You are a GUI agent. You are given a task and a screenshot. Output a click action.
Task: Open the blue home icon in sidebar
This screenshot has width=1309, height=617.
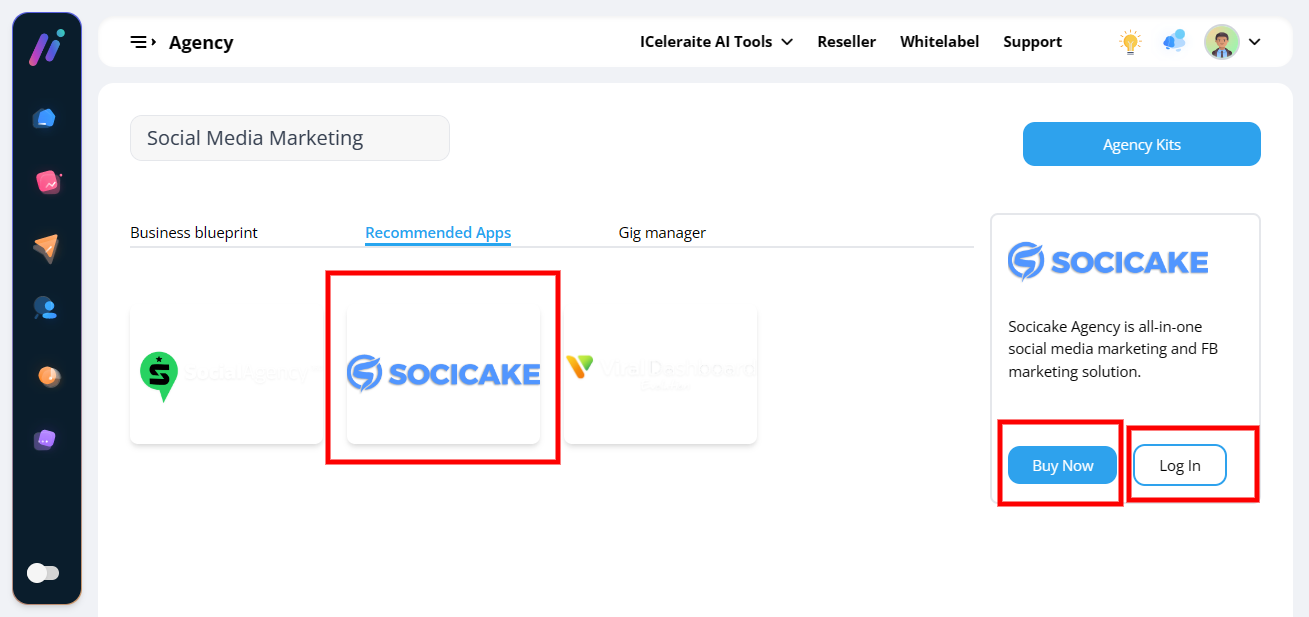tap(44, 119)
